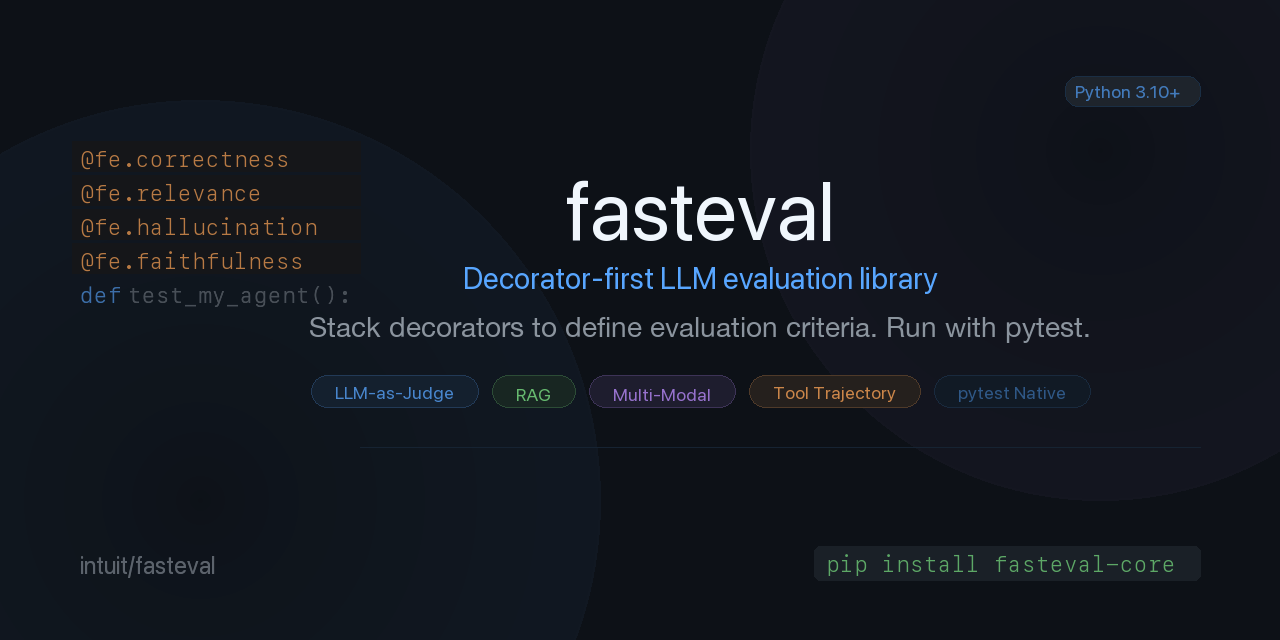Click the Python 3.10+ badge
Image resolution: width=1280 pixels, height=640 pixels.
tap(1132, 92)
